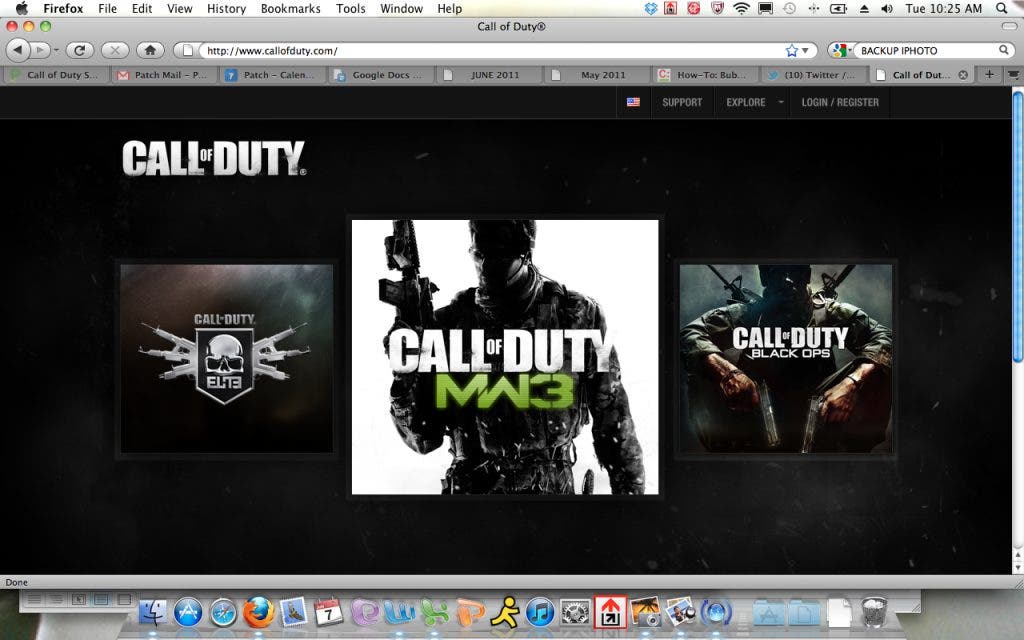Click the Call of Duty logo
Viewport: 1024px width, 640px height.
pyautogui.click(x=214, y=158)
